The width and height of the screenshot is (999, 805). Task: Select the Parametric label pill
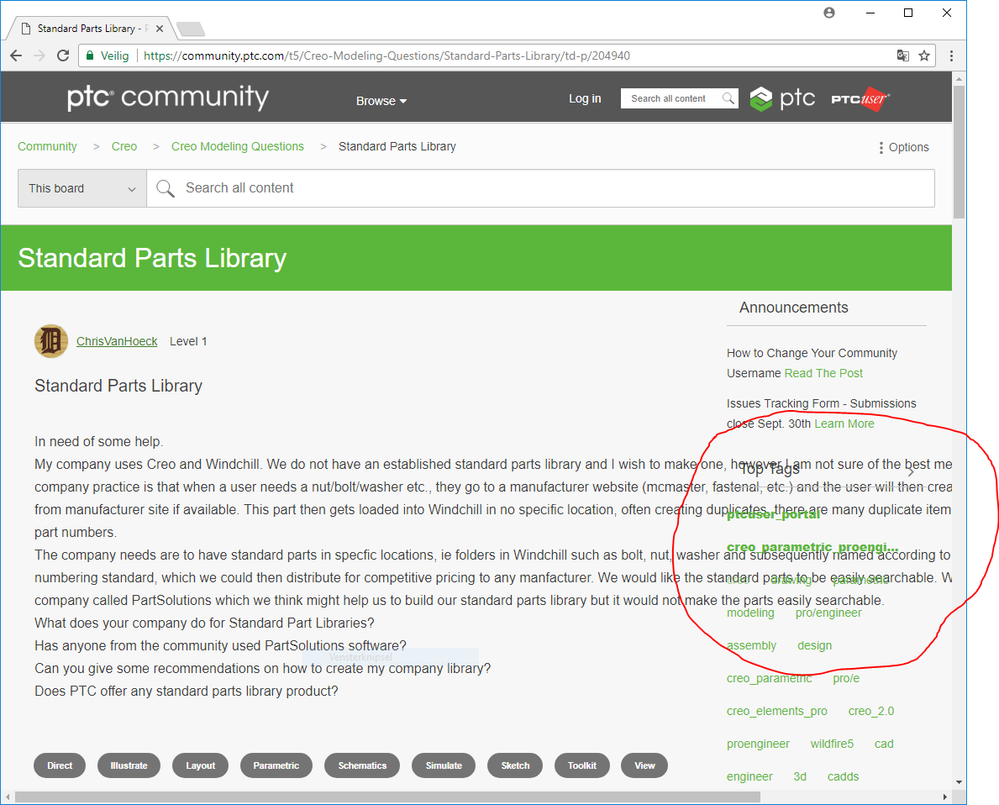[x=276, y=766]
